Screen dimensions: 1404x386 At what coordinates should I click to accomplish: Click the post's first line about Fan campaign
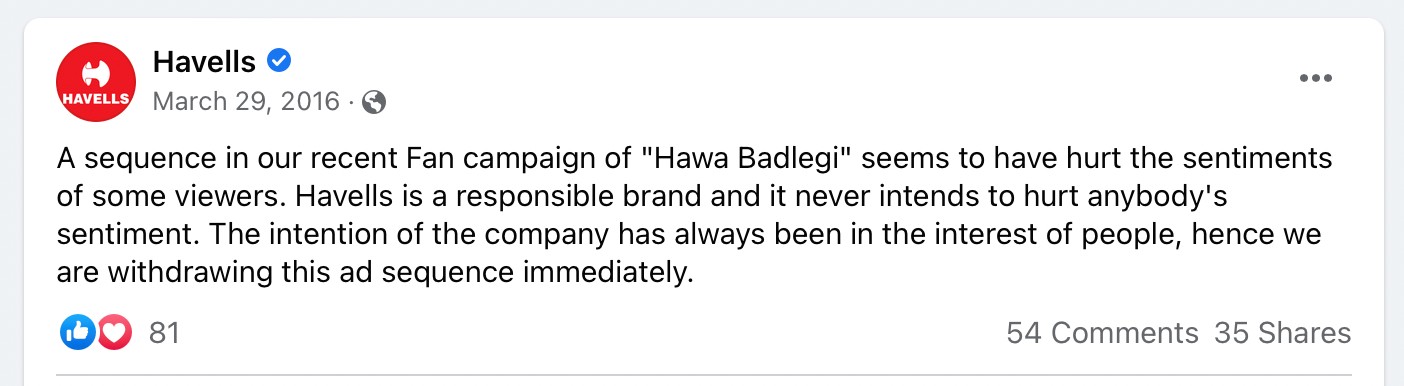click(x=695, y=159)
